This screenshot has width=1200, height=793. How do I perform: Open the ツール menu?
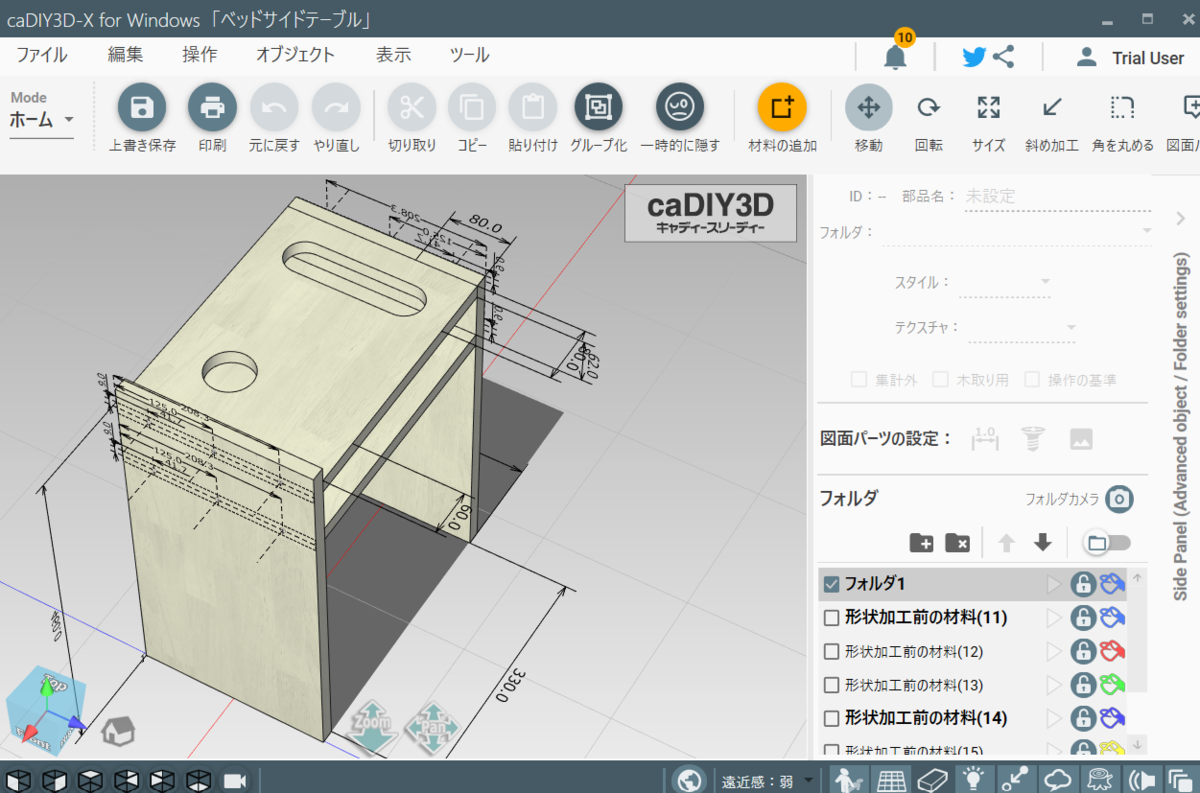click(x=469, y=55)
